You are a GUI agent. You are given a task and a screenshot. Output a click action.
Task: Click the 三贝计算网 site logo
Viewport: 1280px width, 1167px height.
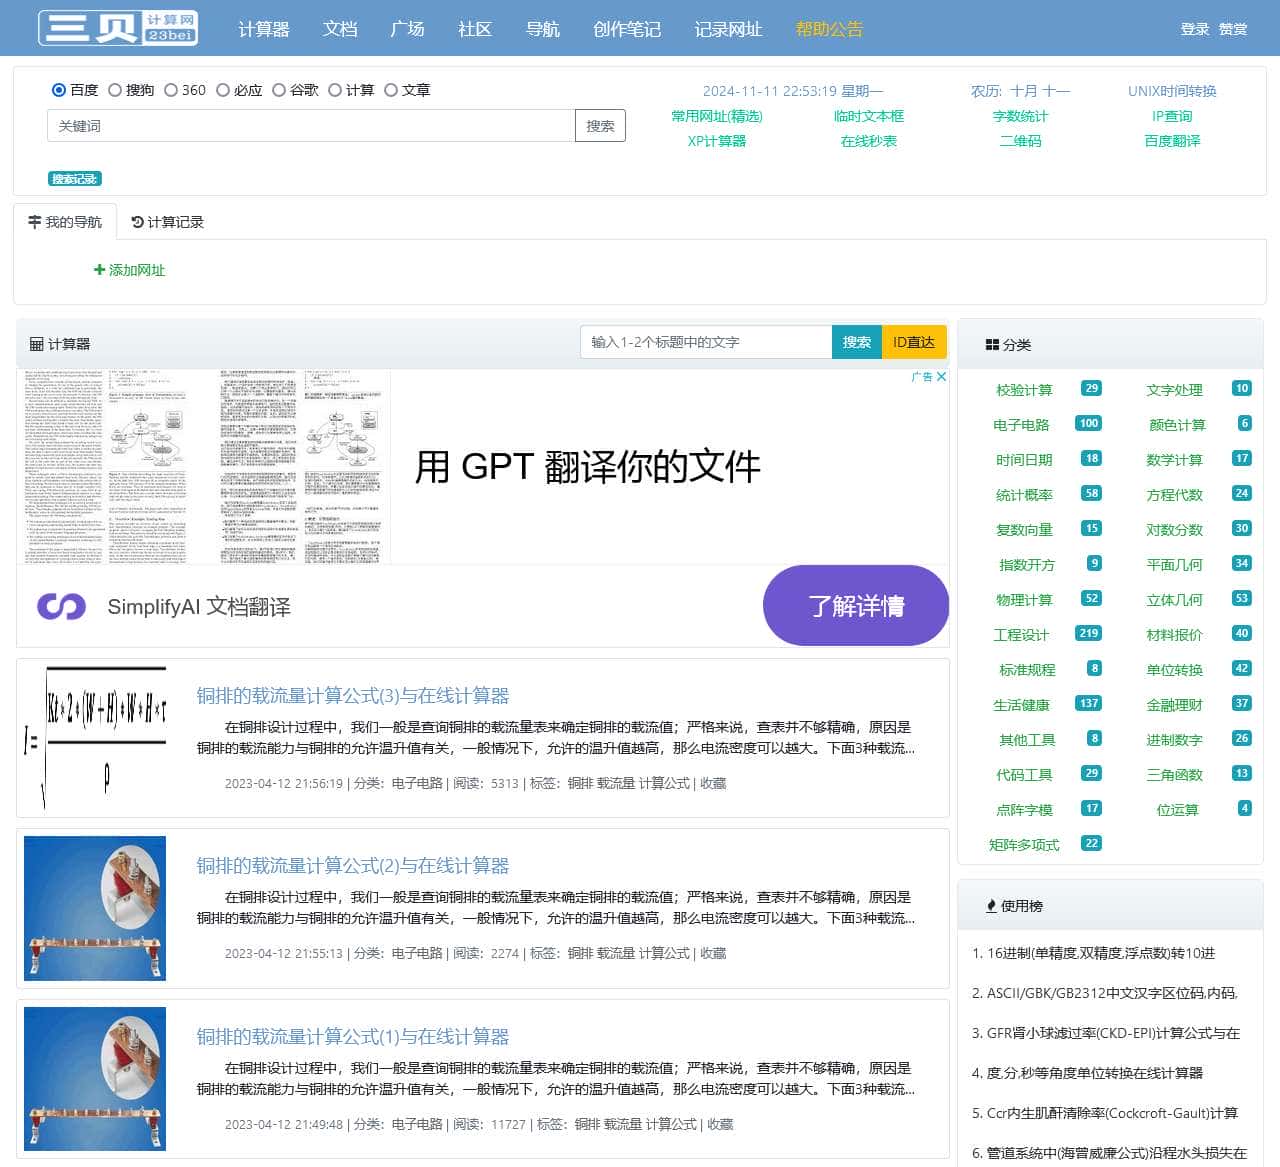click(x=118, y=28)
